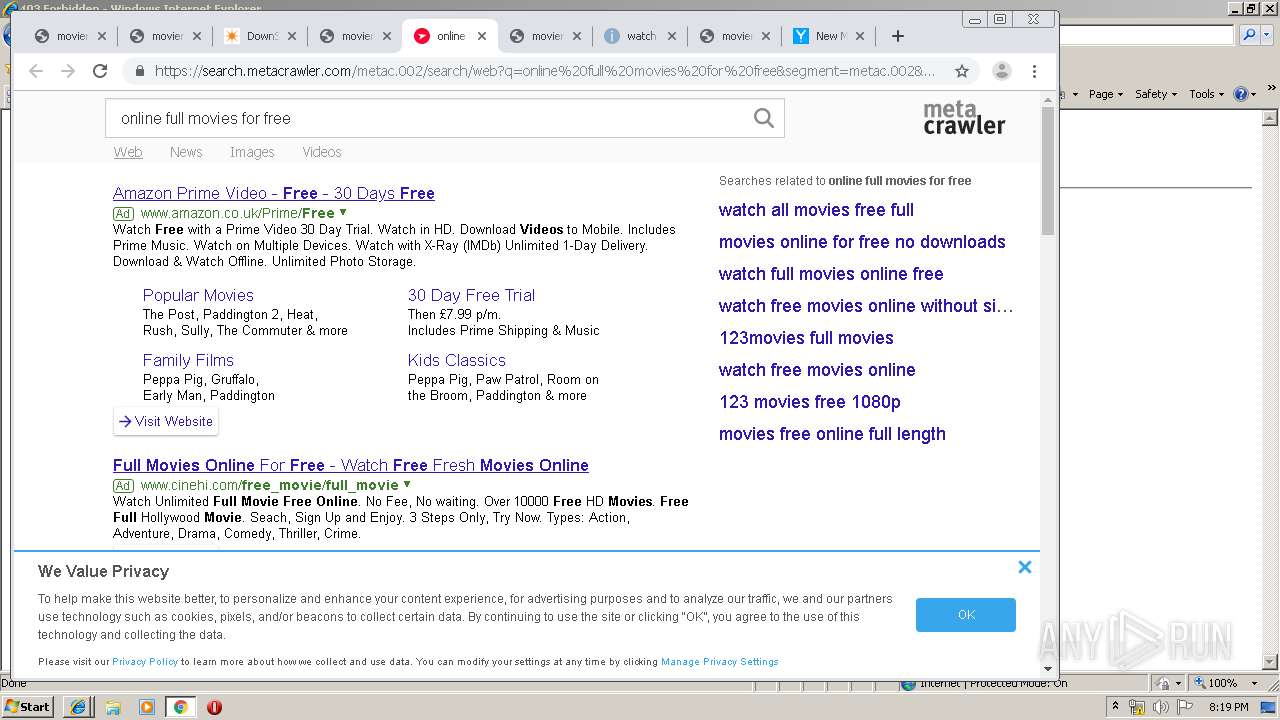
Task: Reload the metacrawler page
Action: click(100, 71)
